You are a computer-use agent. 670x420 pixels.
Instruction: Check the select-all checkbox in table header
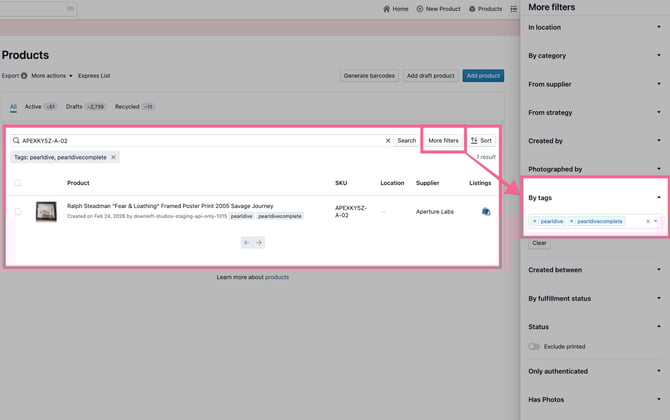click(18, 183)
